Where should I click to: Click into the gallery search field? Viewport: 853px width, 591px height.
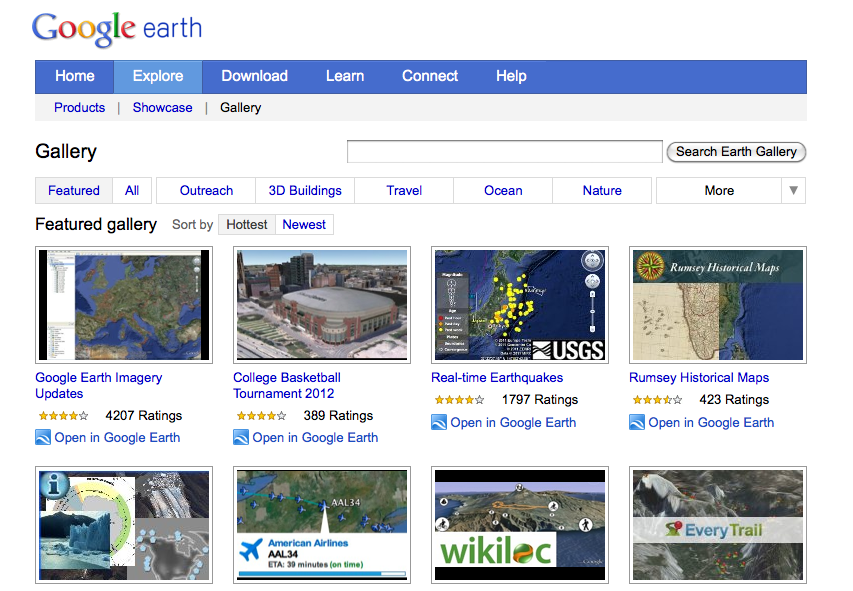click(504, 151)
